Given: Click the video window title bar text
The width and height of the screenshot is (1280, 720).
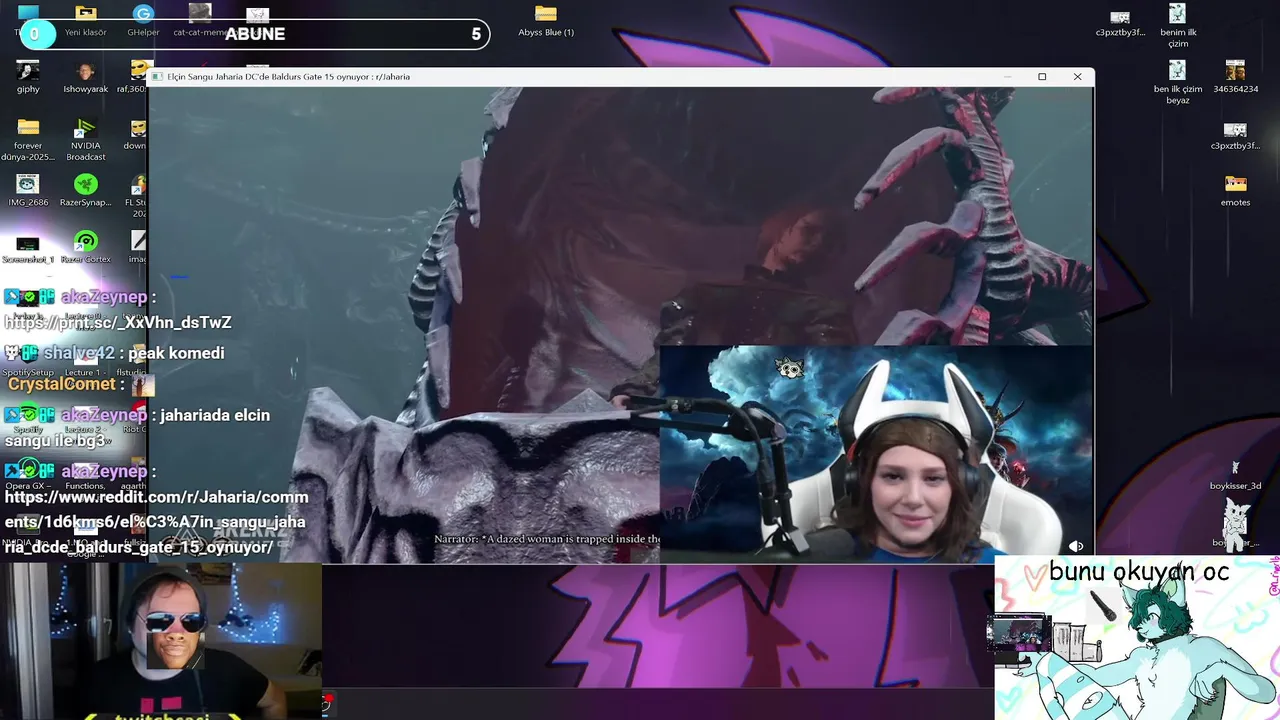Looking at the screenshot, I should [288, 77].
